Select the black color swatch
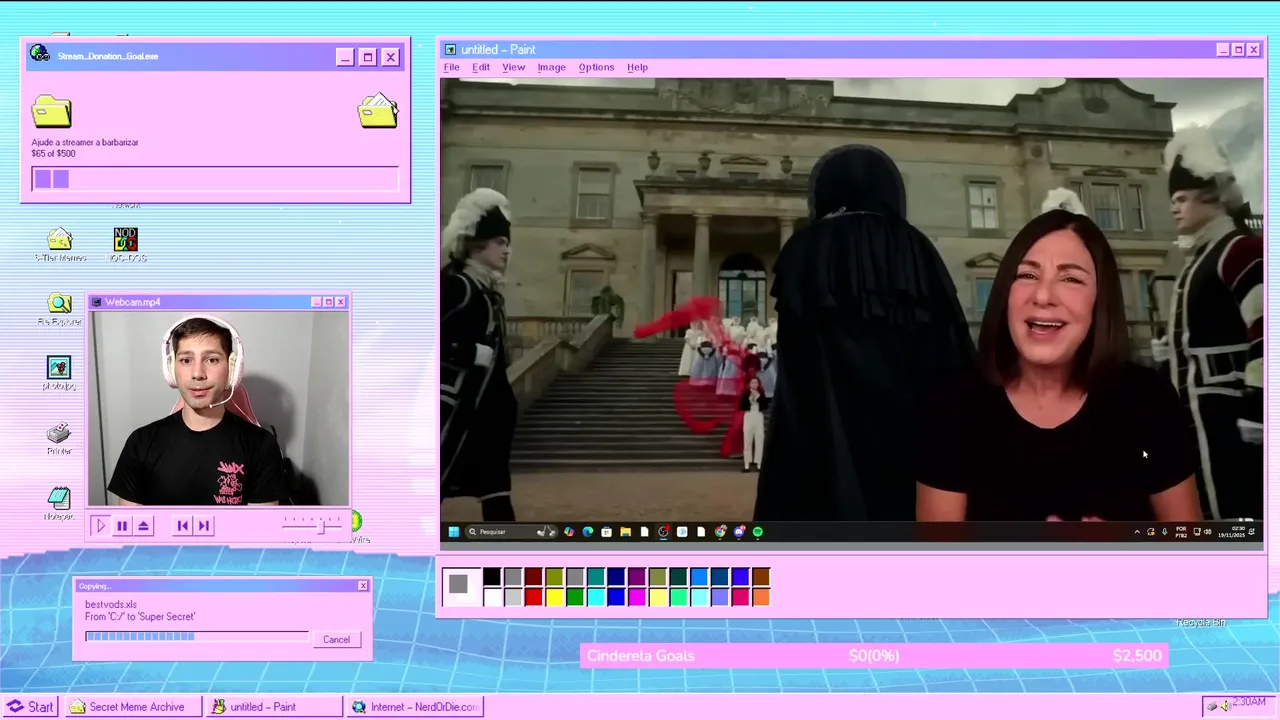The image size is (1280, 720). pyautogui.click(x=492, y=576)
